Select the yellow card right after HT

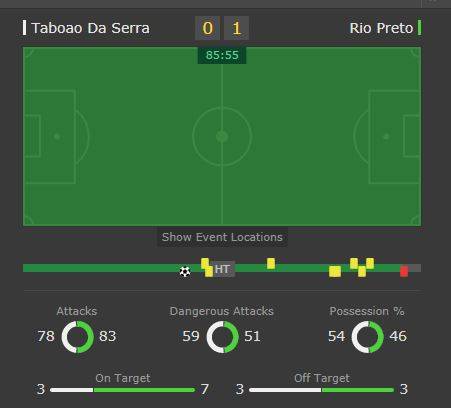(271, 263)
